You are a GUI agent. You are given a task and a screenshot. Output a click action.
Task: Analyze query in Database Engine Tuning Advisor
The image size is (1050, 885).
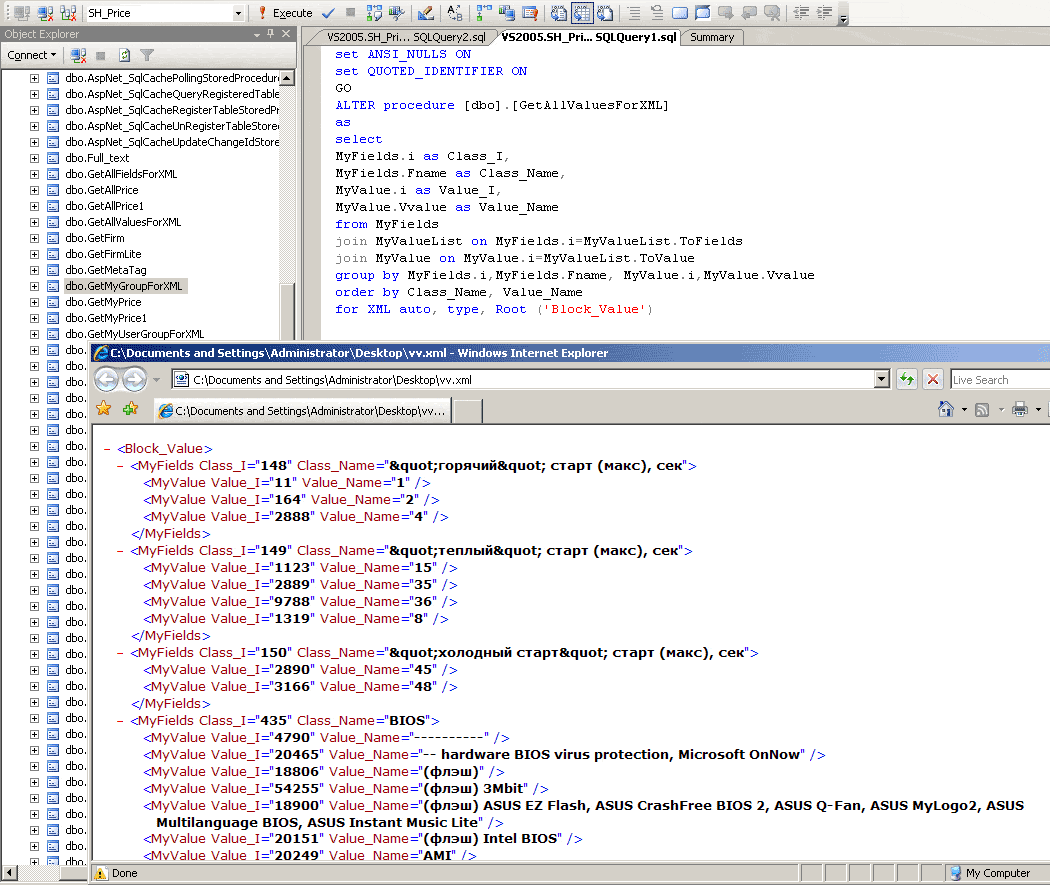(396, 13)
